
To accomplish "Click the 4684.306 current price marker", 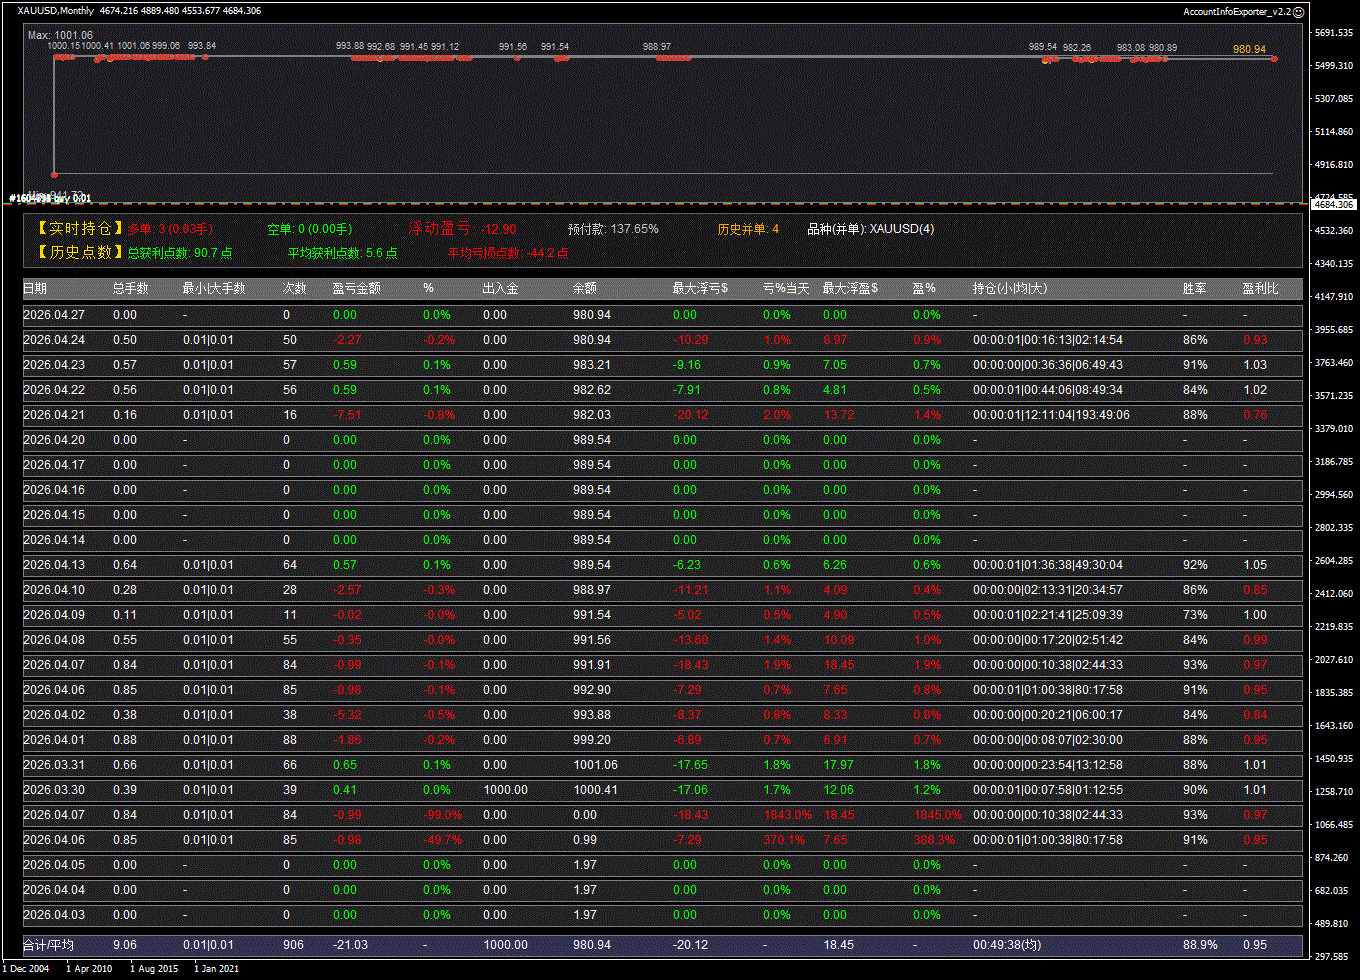I will coord(1332,204).
